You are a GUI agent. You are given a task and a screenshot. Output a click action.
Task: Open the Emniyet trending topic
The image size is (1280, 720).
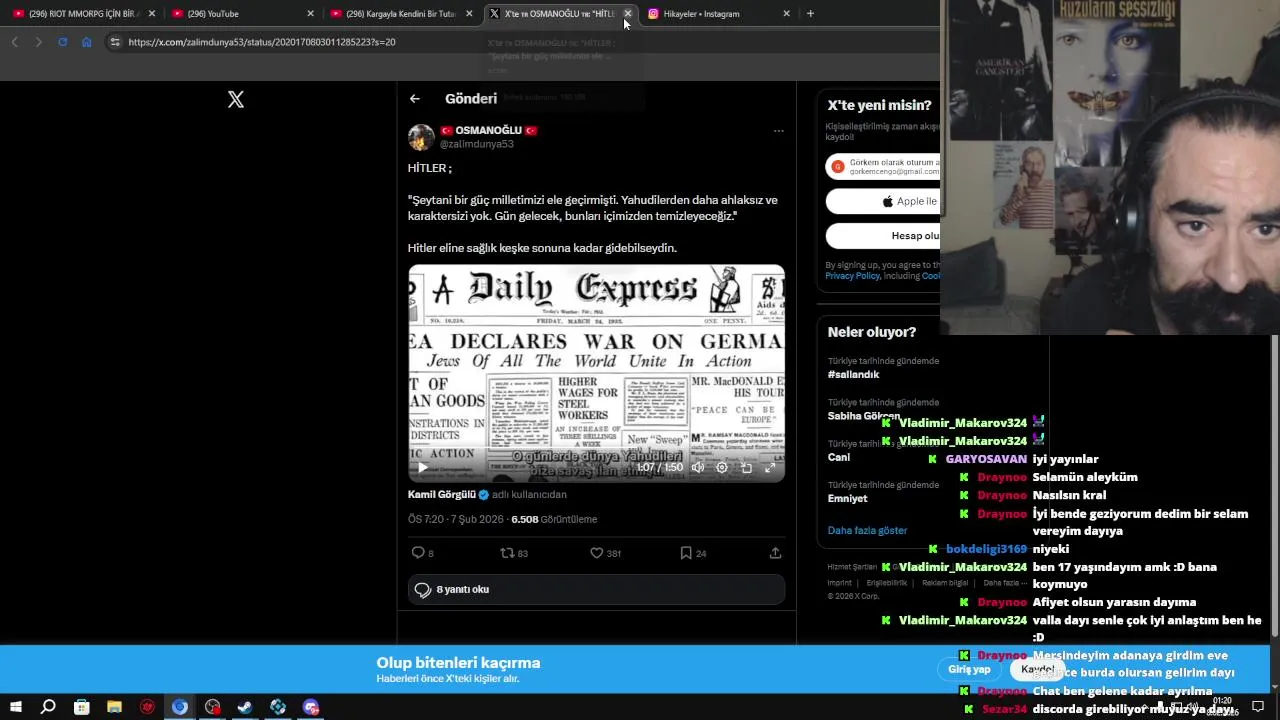pyautogui.click(x=848, y=498)
